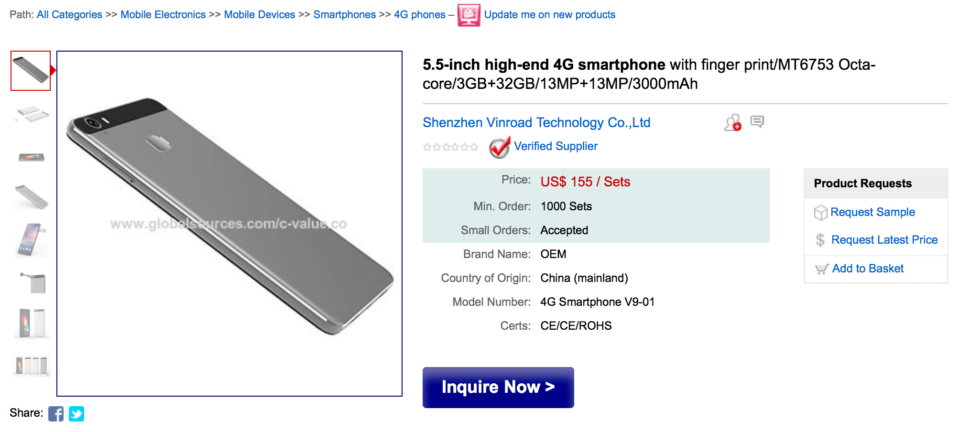Select the power bank thumbnail image

pyautogui.click(x=31, y=281)
